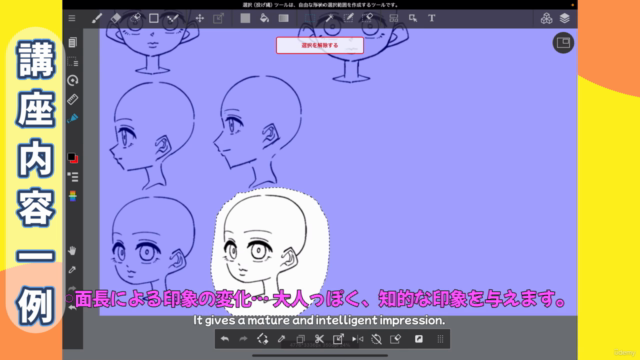Viewport: 640px width, 360px height.
Task: Select the Eraser tool
Action: [116, 18]
